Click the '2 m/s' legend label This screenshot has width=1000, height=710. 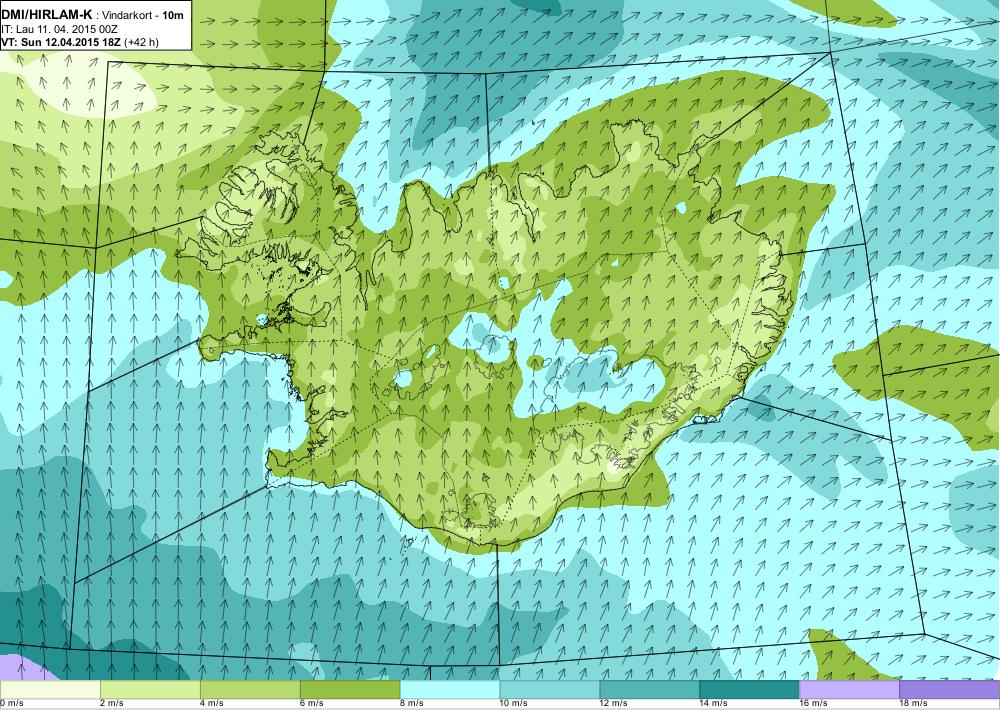pyautogui.click(x=112, y=704)
